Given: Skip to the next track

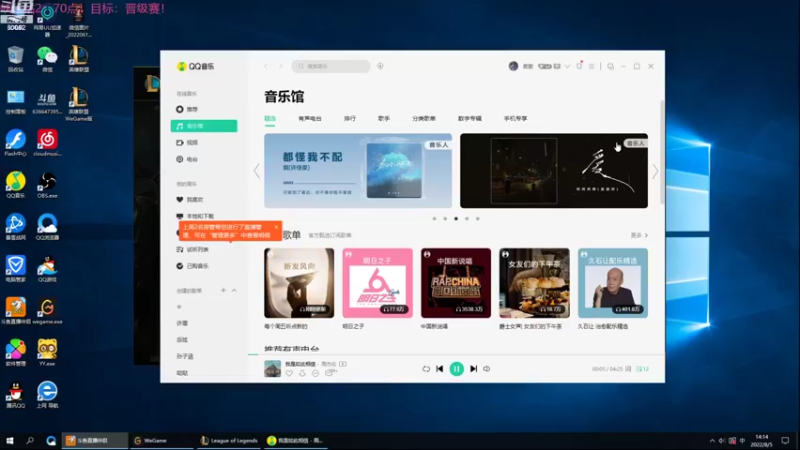Looking at the screenshot, I should [x=473, y=369].
